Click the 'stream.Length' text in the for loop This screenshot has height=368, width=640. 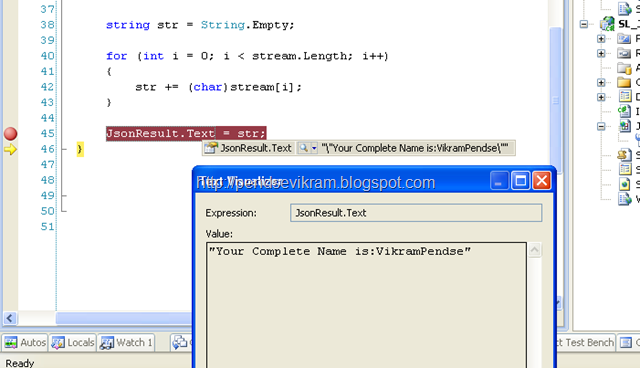click(x=302, y=56)
